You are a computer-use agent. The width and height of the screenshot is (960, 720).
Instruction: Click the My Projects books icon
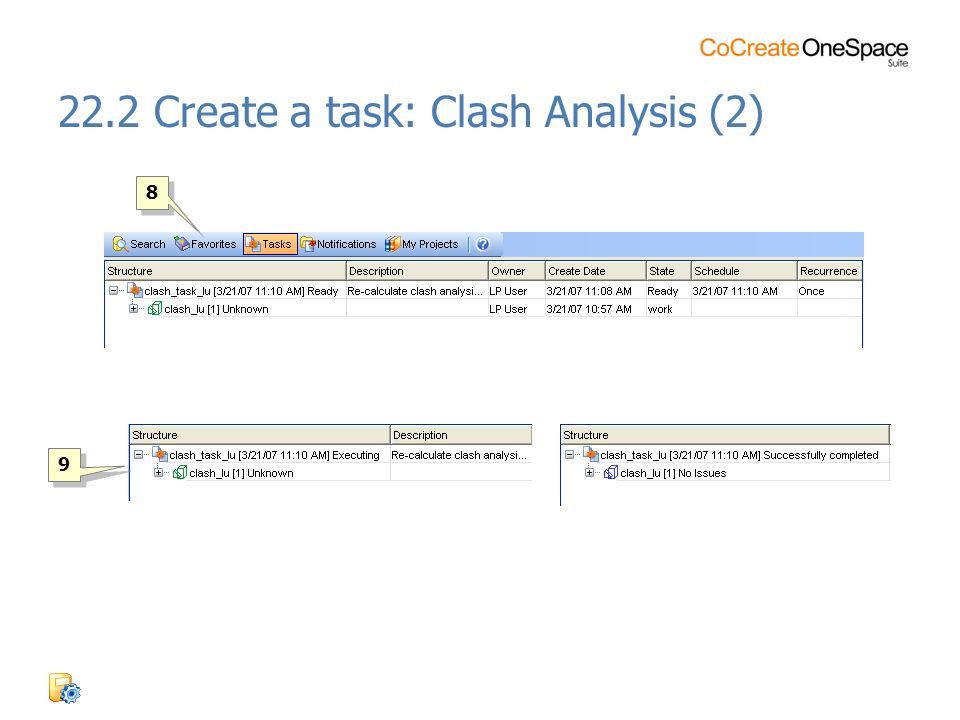click(392, 244)
